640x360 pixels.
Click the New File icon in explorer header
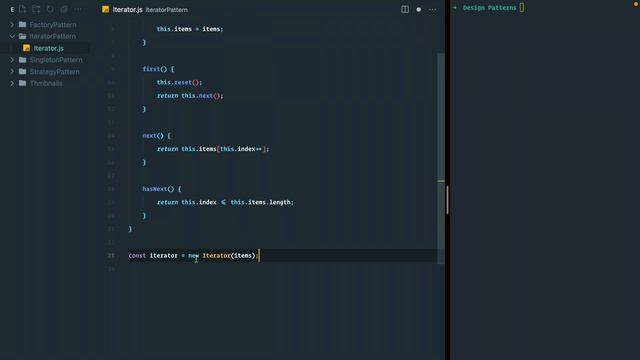(x=22, y=9)
